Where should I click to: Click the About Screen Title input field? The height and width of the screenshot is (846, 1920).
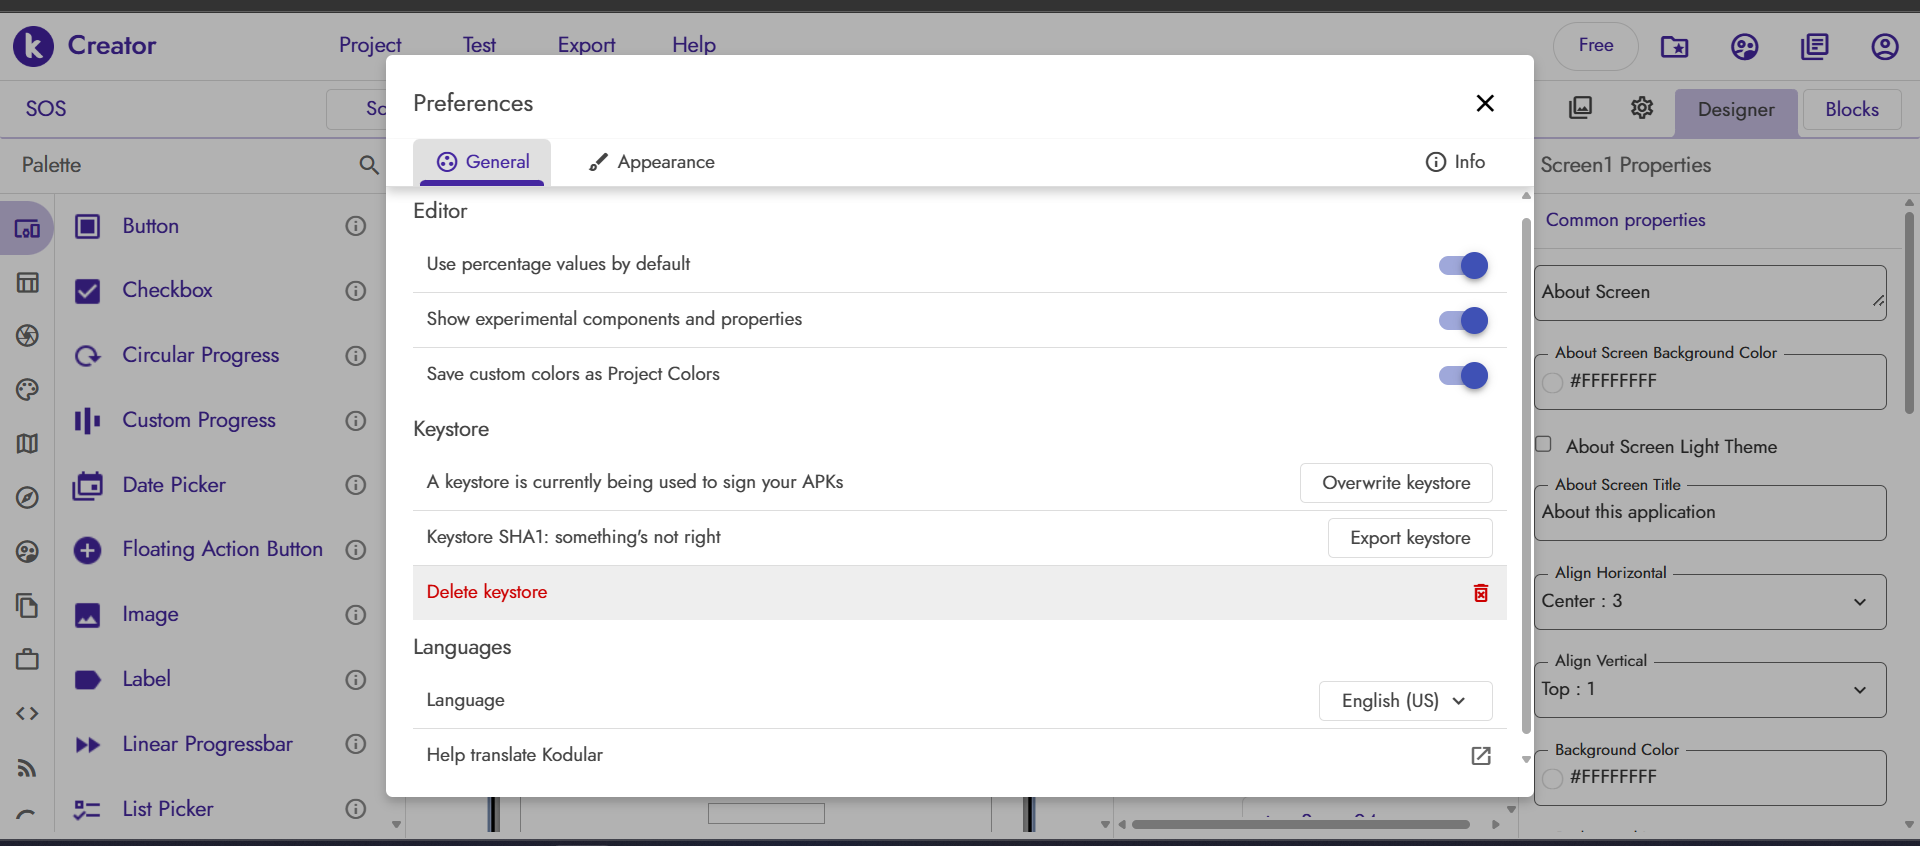1710,513
